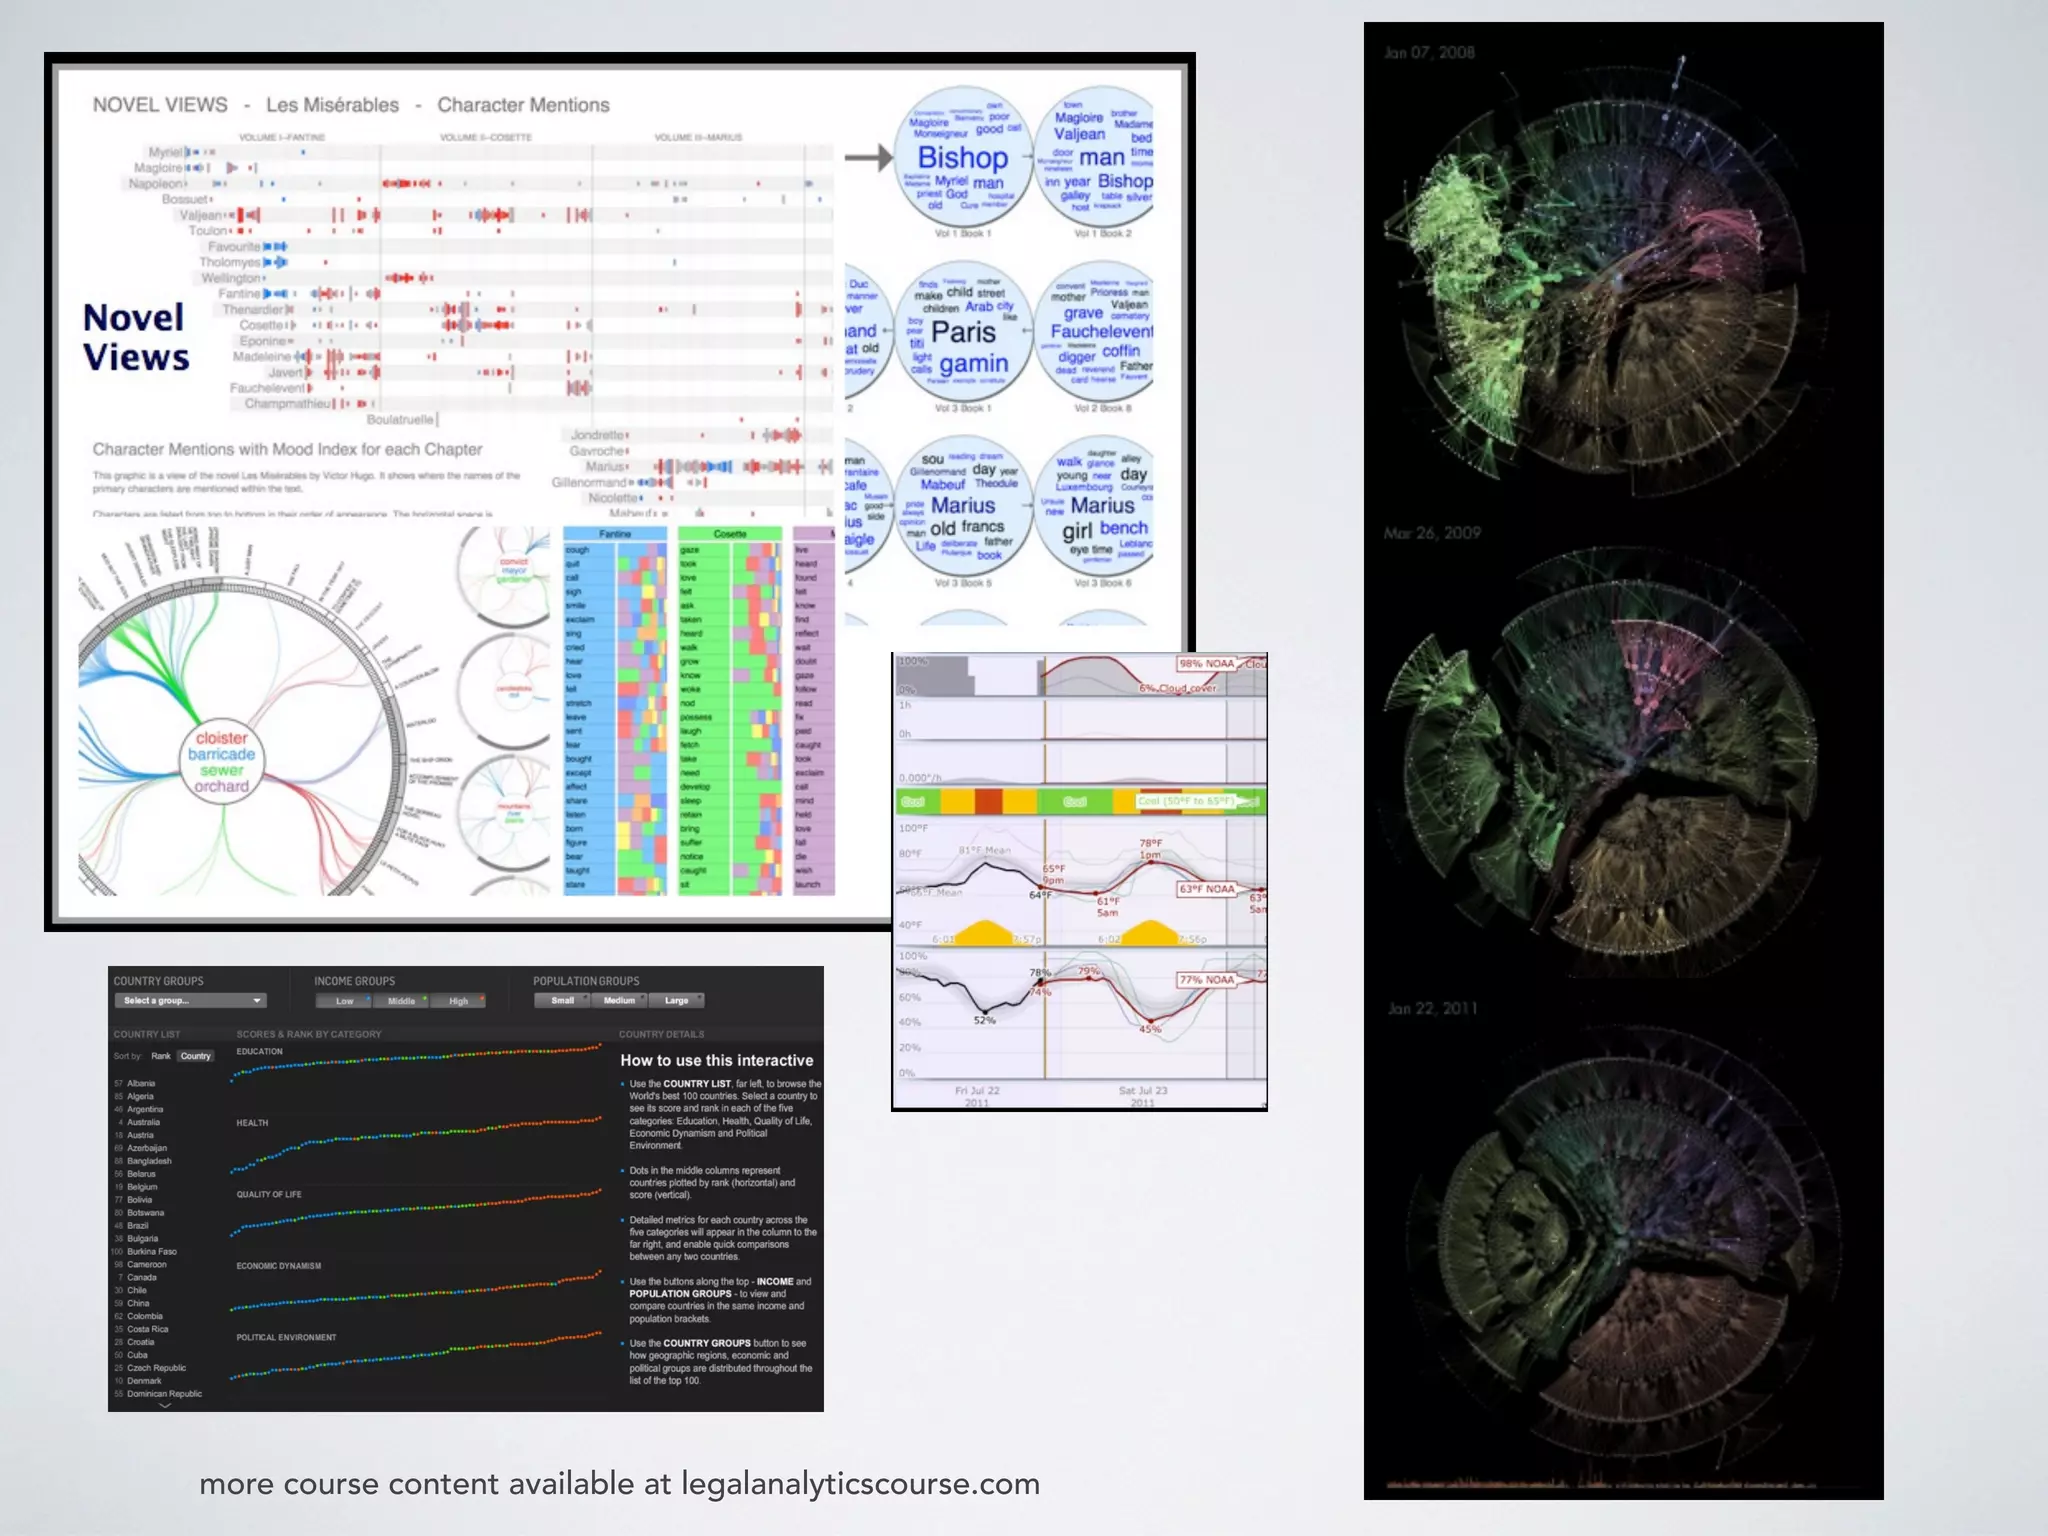2048x1536 pixels.
Task: Click the '98% NOAA' cloud cover label
Action: click(x=1205, y=664)
